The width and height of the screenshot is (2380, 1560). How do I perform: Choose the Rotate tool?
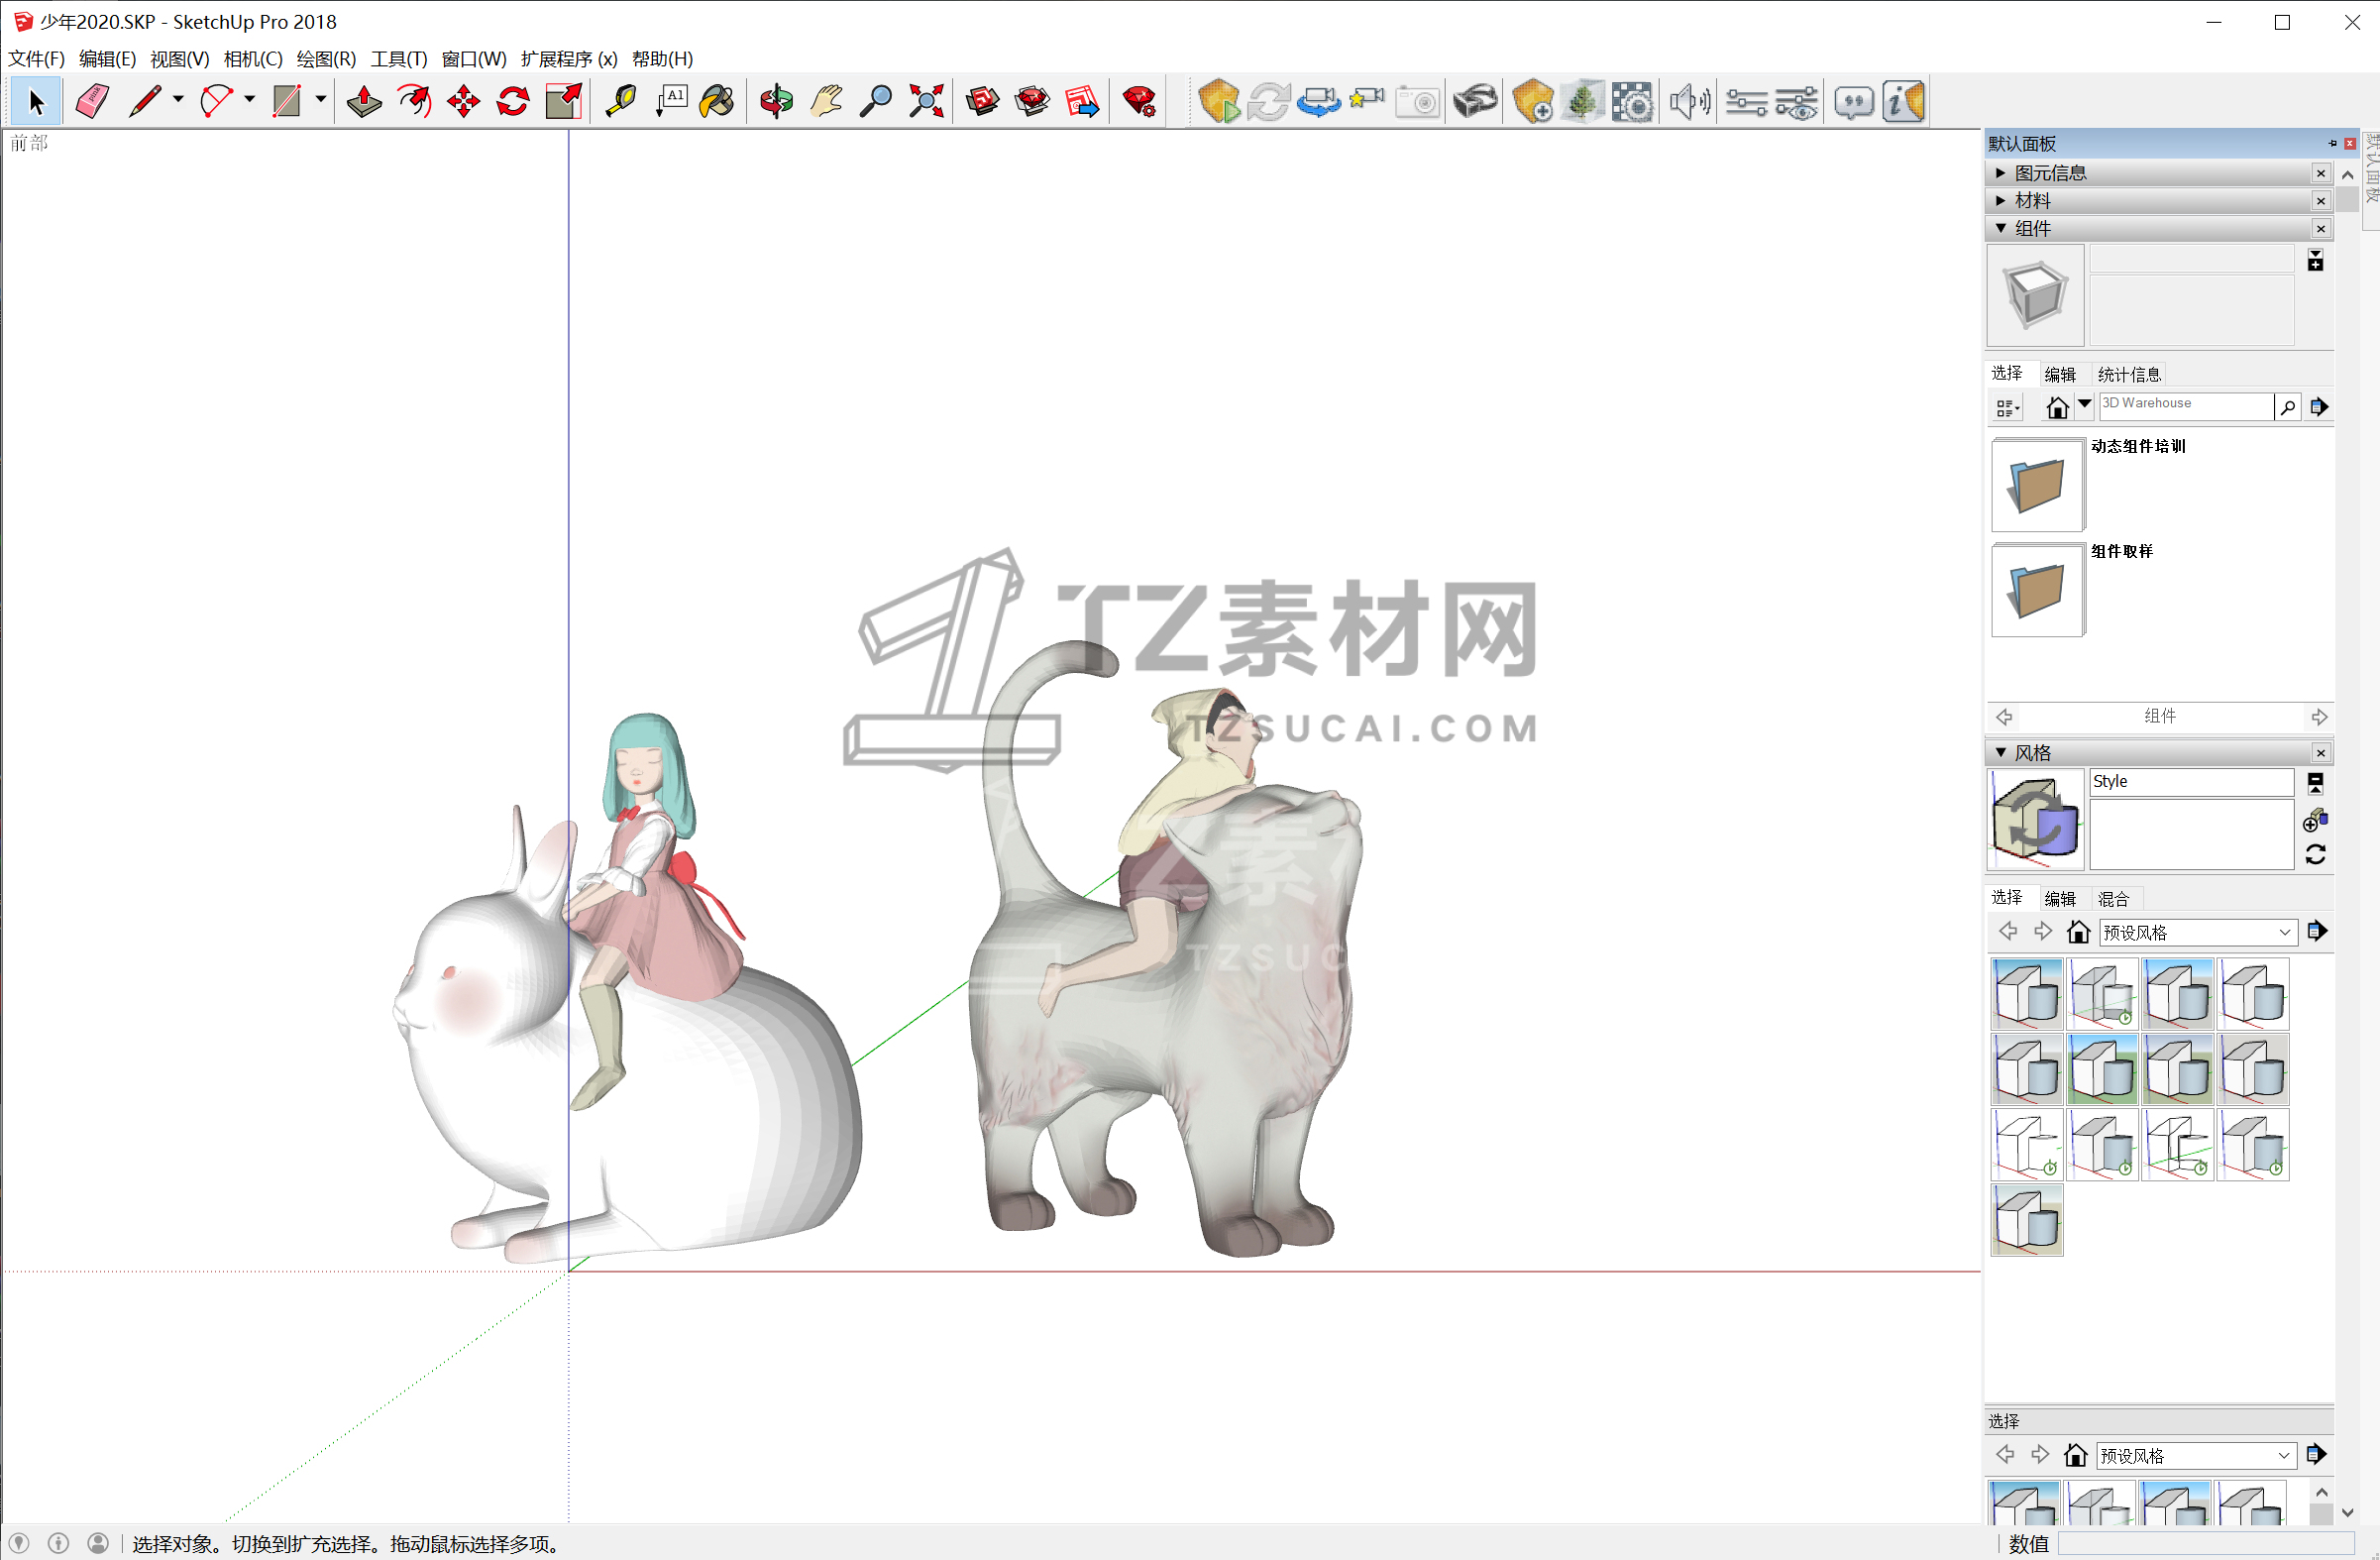click(x=514, y=102)
